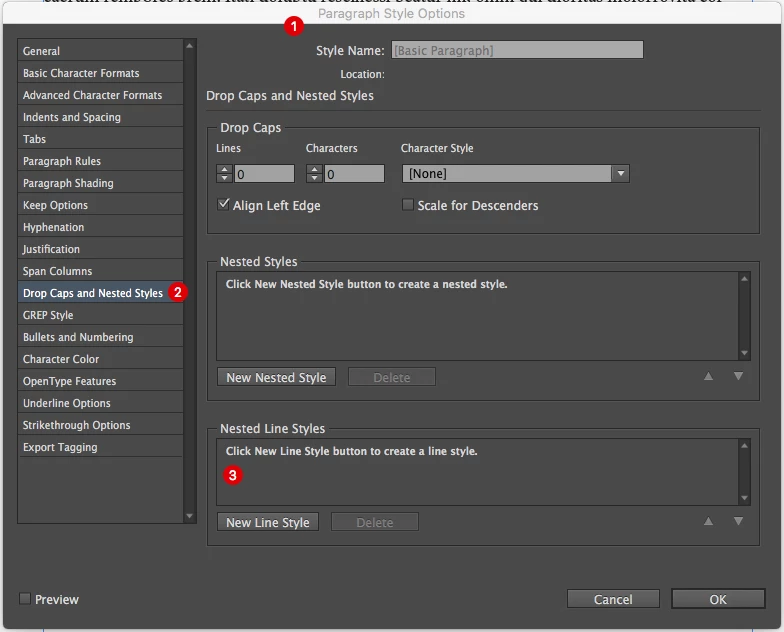Click Nested Line Styles list scroll down arrow

click(x=744, y=498)
